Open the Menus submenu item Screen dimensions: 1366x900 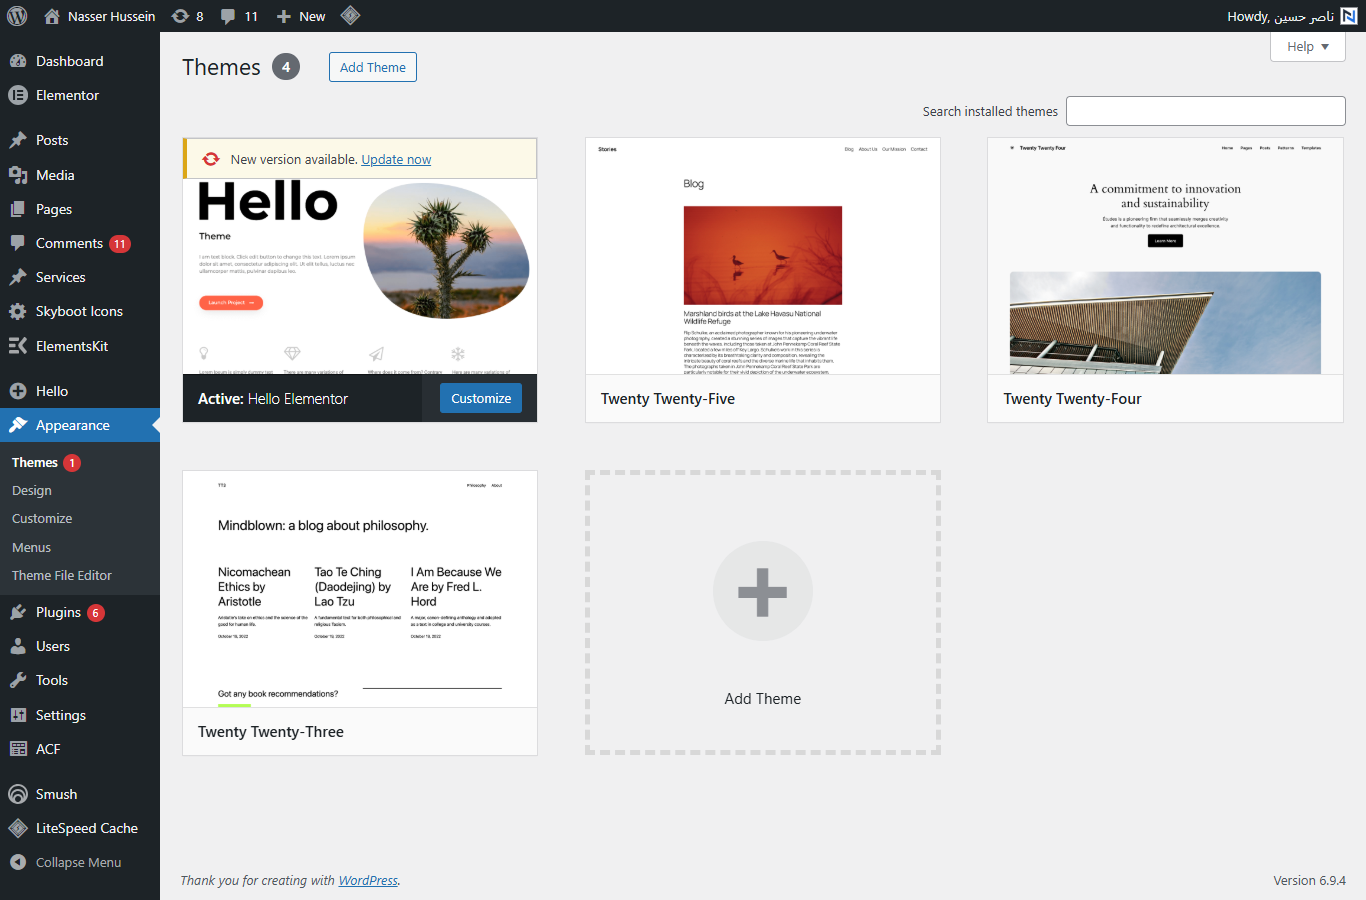pyautogui.click(x=31, y=548)
